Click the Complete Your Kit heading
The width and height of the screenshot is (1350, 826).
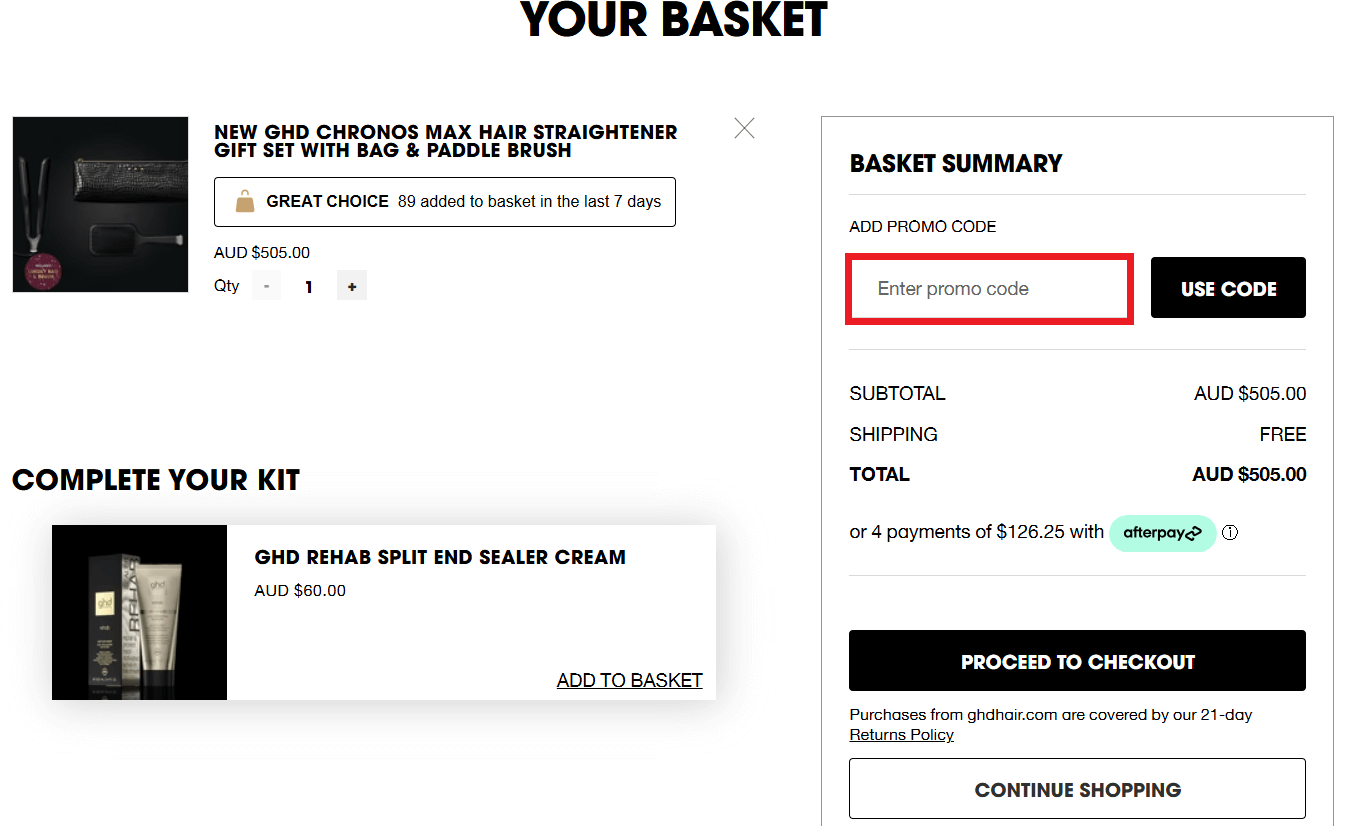pyautogui.click(x=156, y=480)
